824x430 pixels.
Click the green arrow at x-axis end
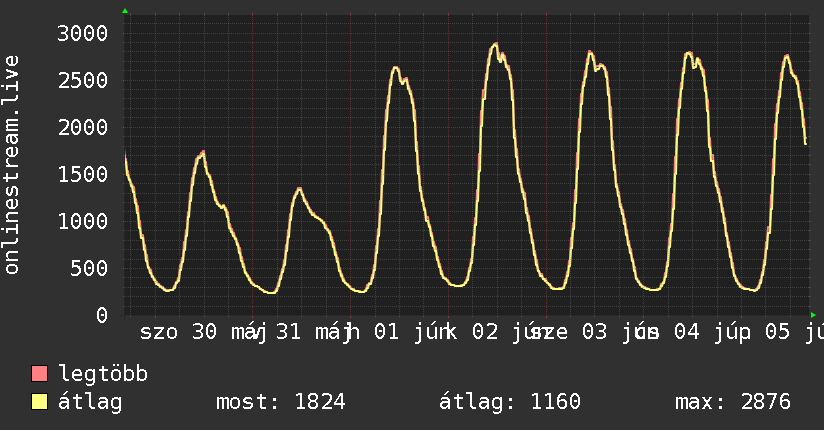[x=813, y=315]
